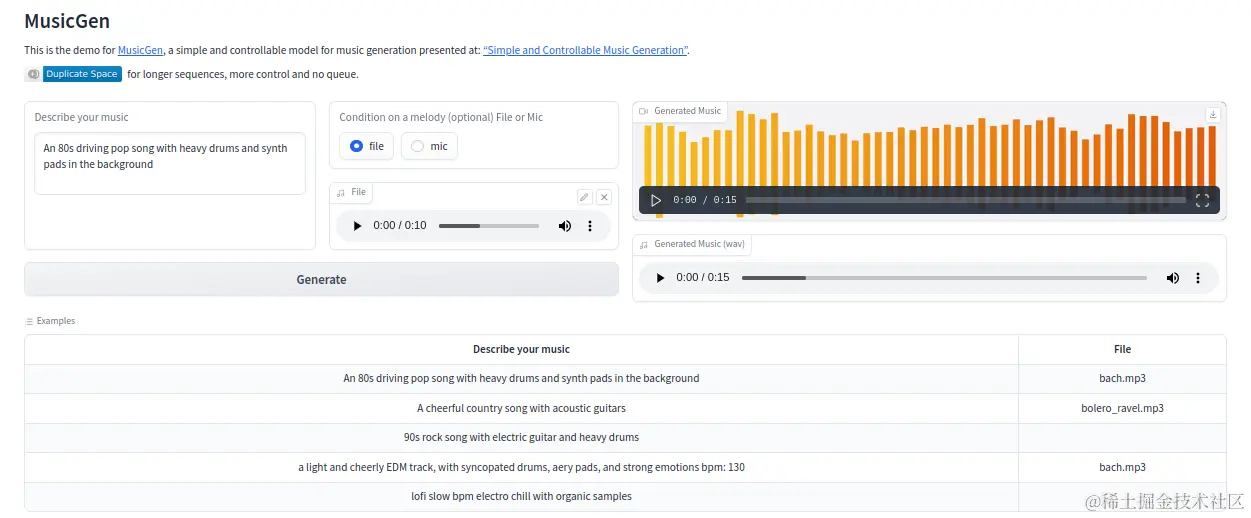Play the uploaded melody file audio
1251x518 pixels.
coord(357,226)
